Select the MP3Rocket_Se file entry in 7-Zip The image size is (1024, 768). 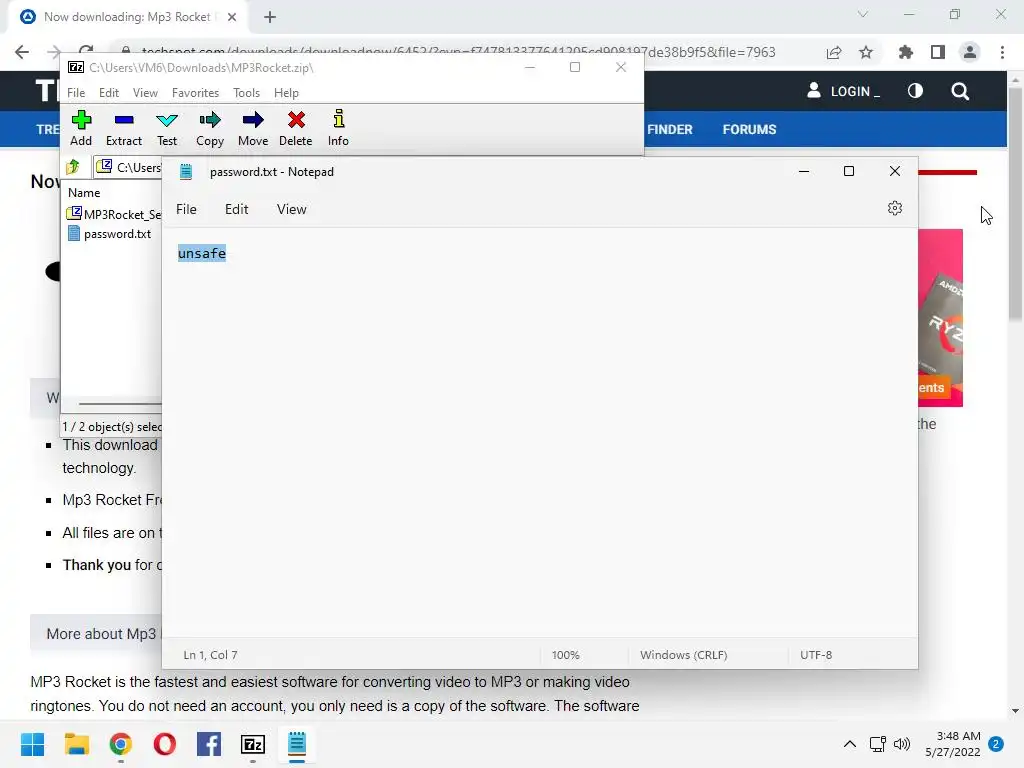pyautogui.click(x=114, y=214)
